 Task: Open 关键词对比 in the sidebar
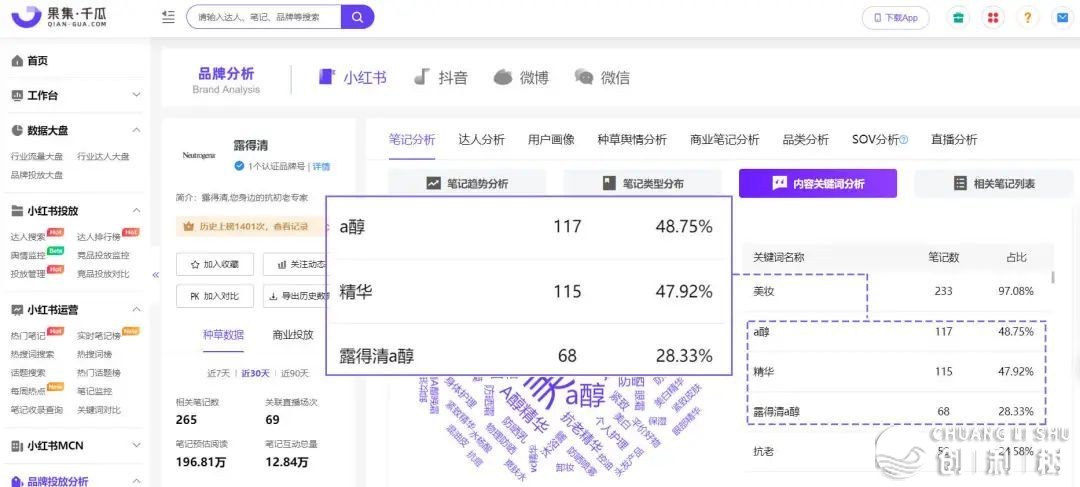98,410
